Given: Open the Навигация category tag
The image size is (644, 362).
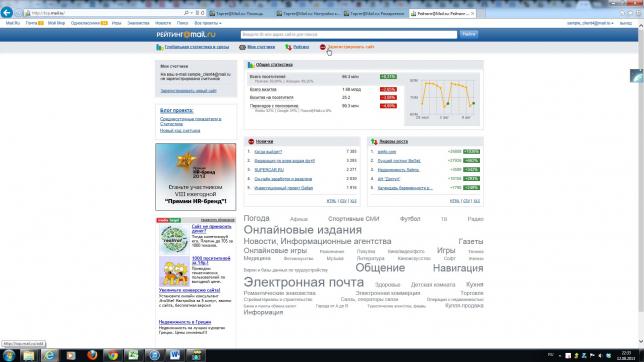Looking at the screenshot, I should (x=458, y=268).
